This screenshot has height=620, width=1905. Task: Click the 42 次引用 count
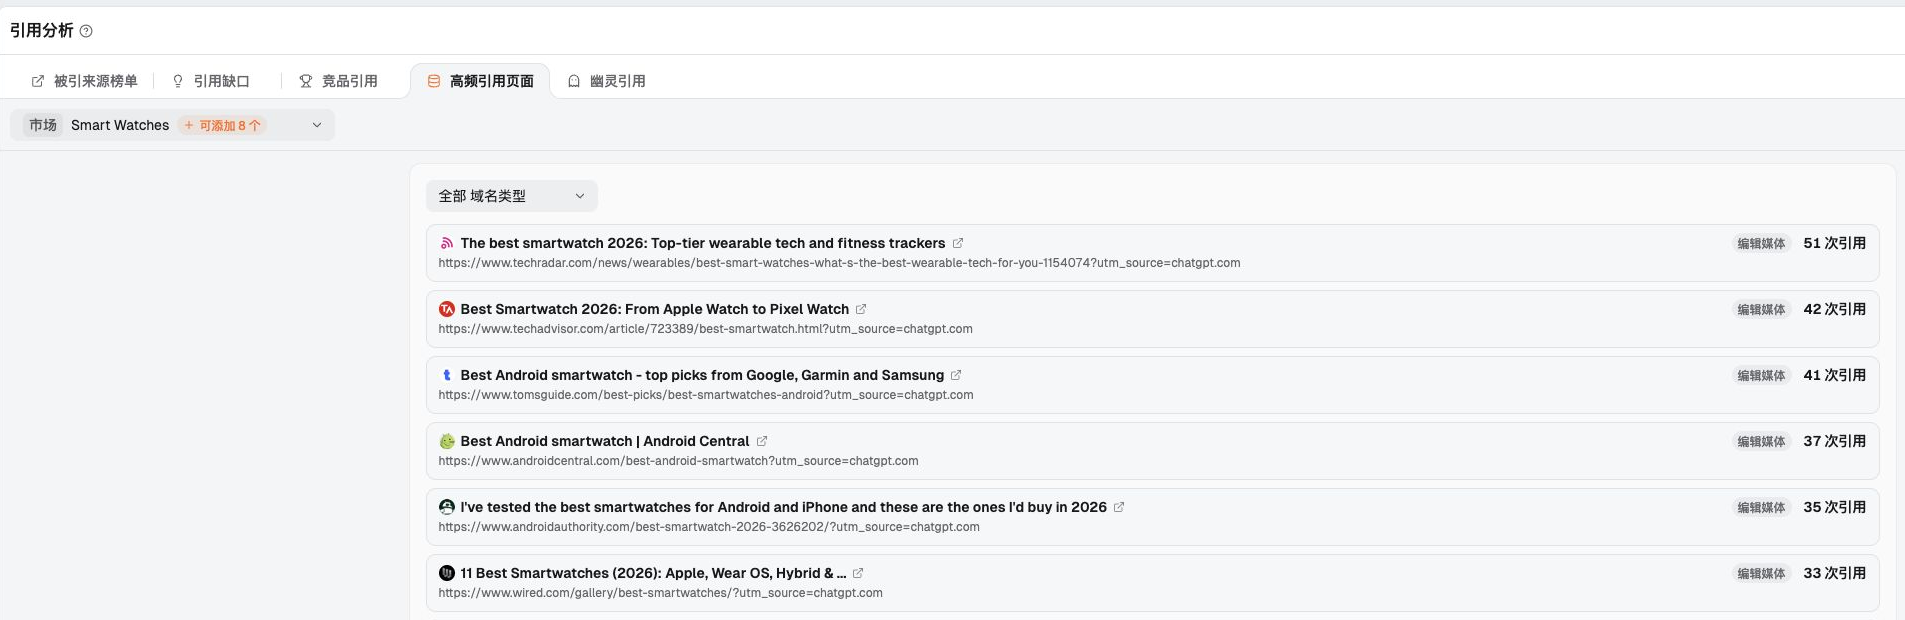point(1834,309)
